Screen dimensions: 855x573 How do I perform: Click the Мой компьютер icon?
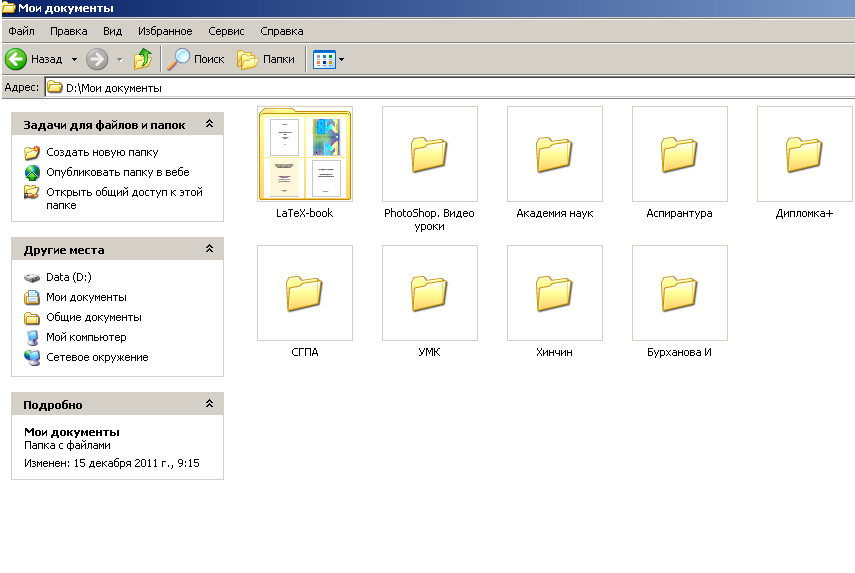click(32, 337)
